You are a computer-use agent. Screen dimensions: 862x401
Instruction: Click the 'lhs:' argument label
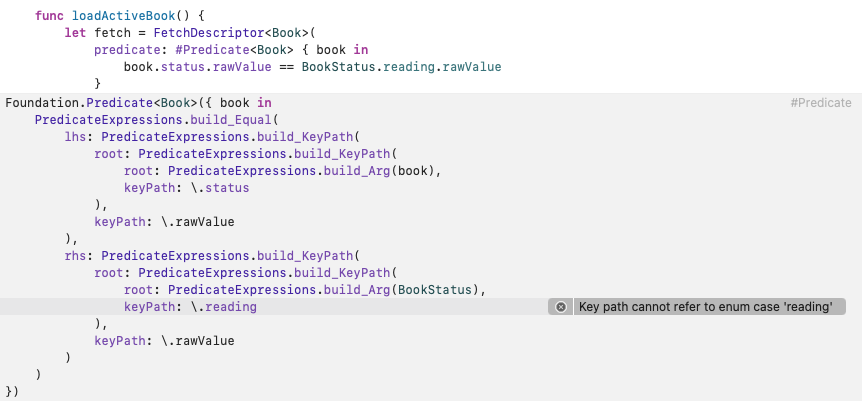[x=79, y=137]
